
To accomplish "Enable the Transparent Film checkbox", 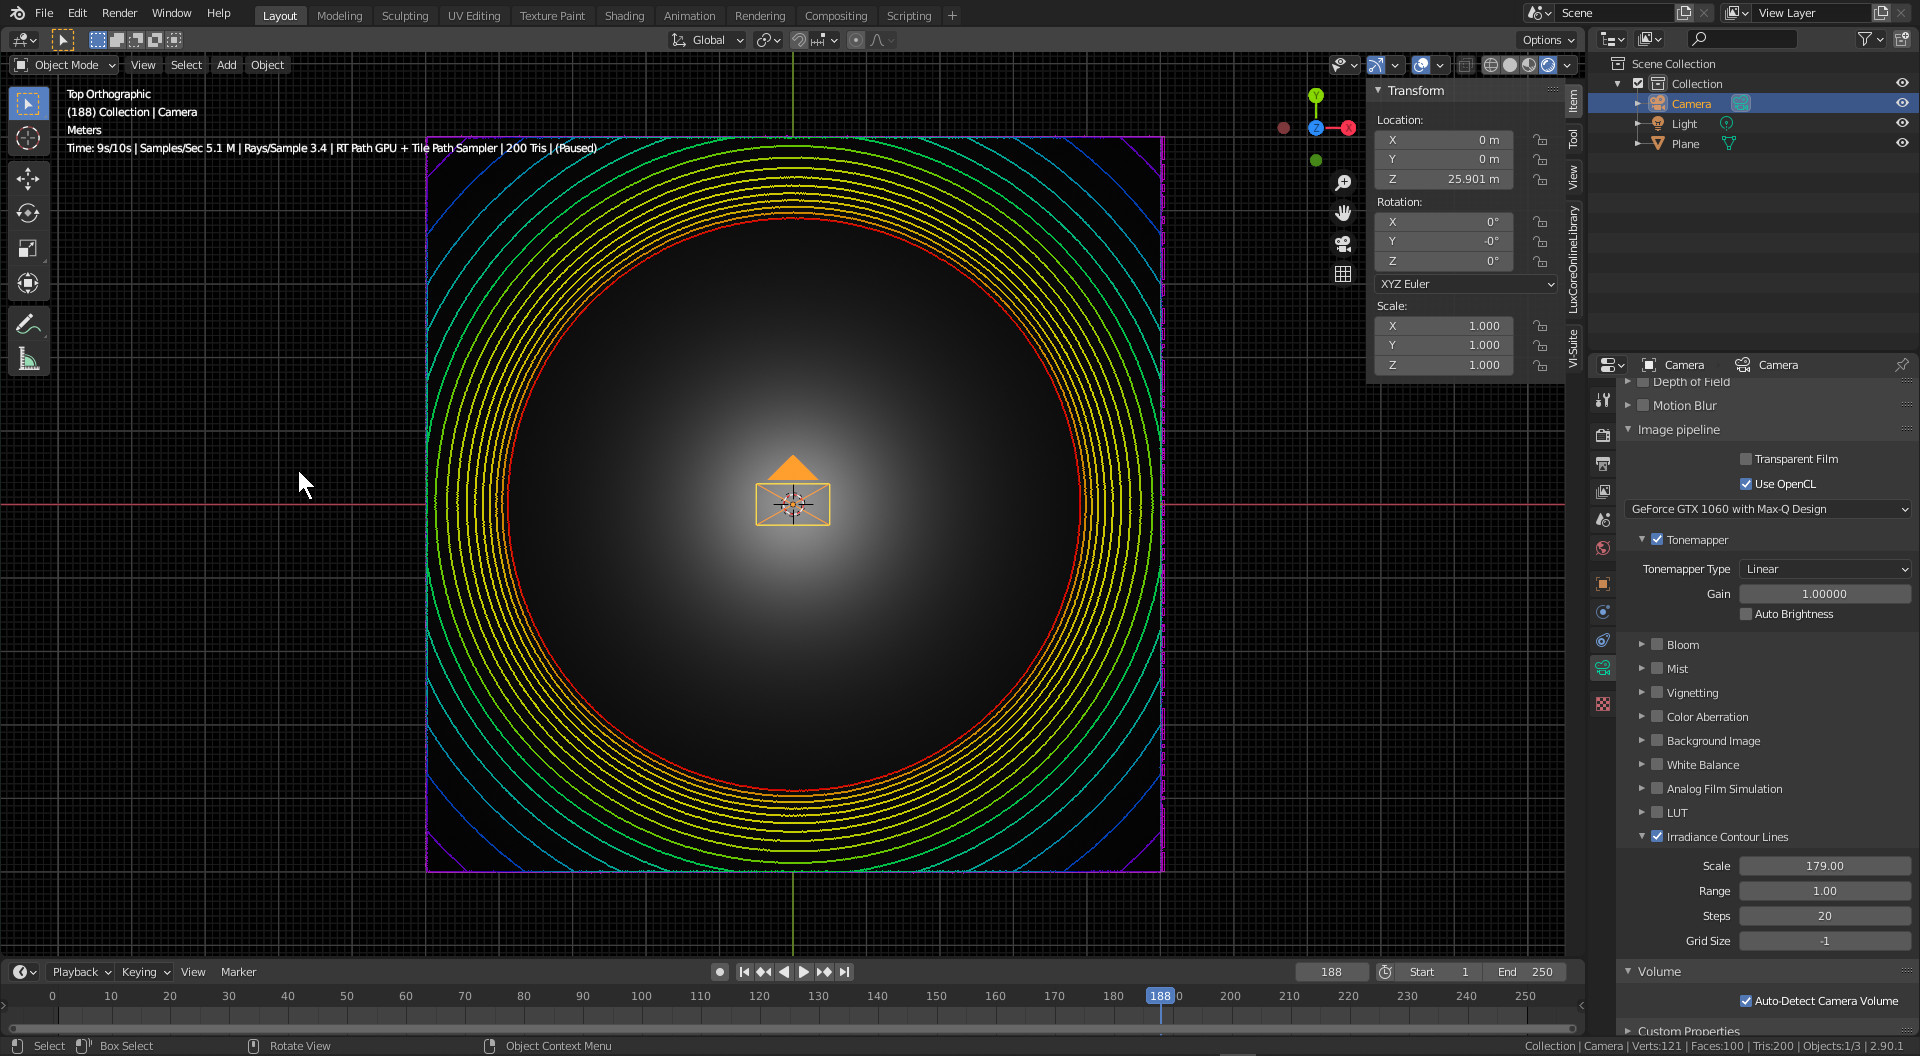I will 1746,459.
